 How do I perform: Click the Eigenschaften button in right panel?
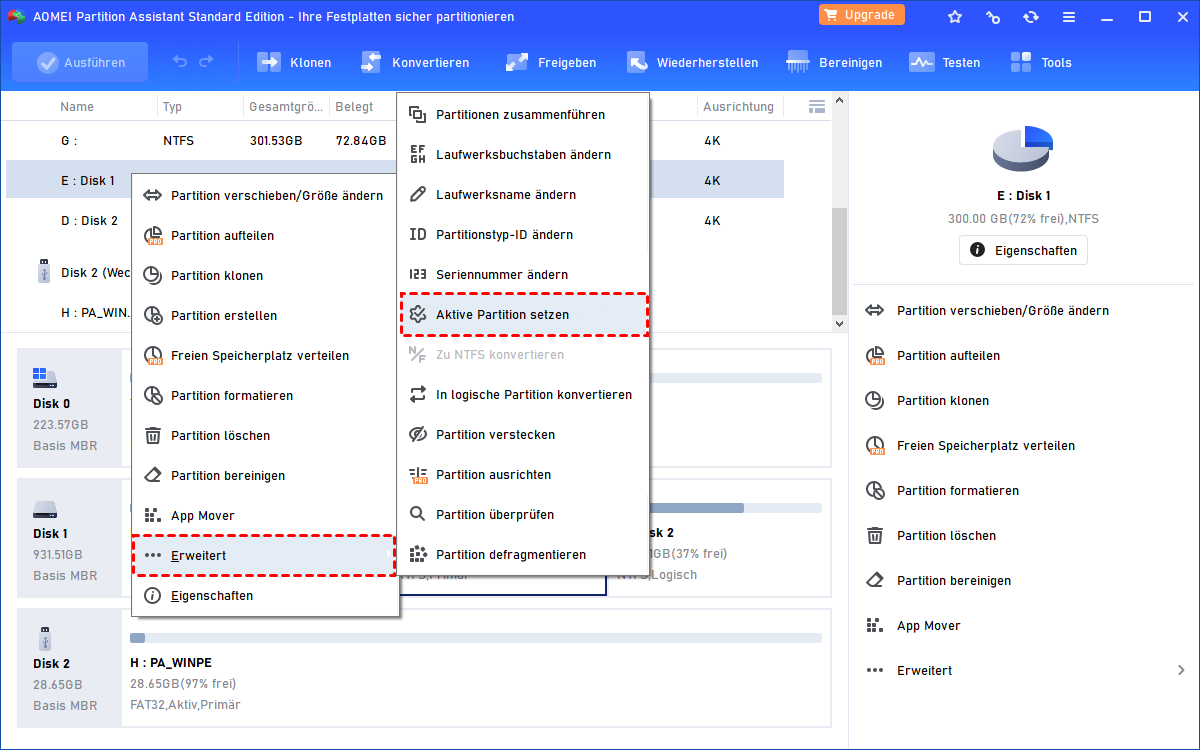pyautogui.click(x=1023, y=251)
